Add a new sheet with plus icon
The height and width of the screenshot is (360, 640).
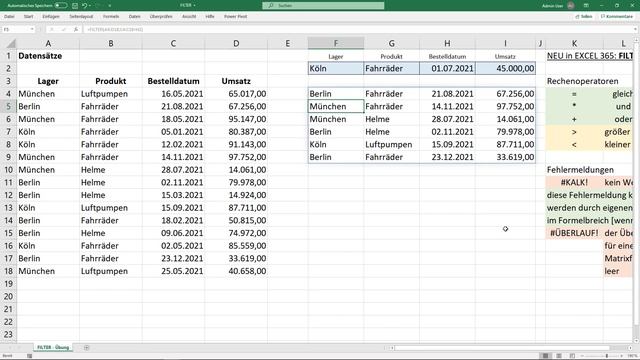pyautogui.click(x=87, y=348)
